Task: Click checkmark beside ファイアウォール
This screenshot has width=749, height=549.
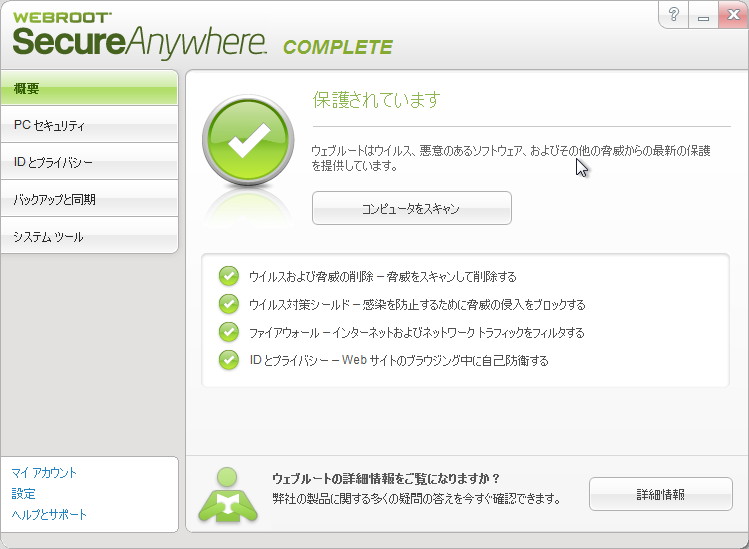Action: [229, 332]
